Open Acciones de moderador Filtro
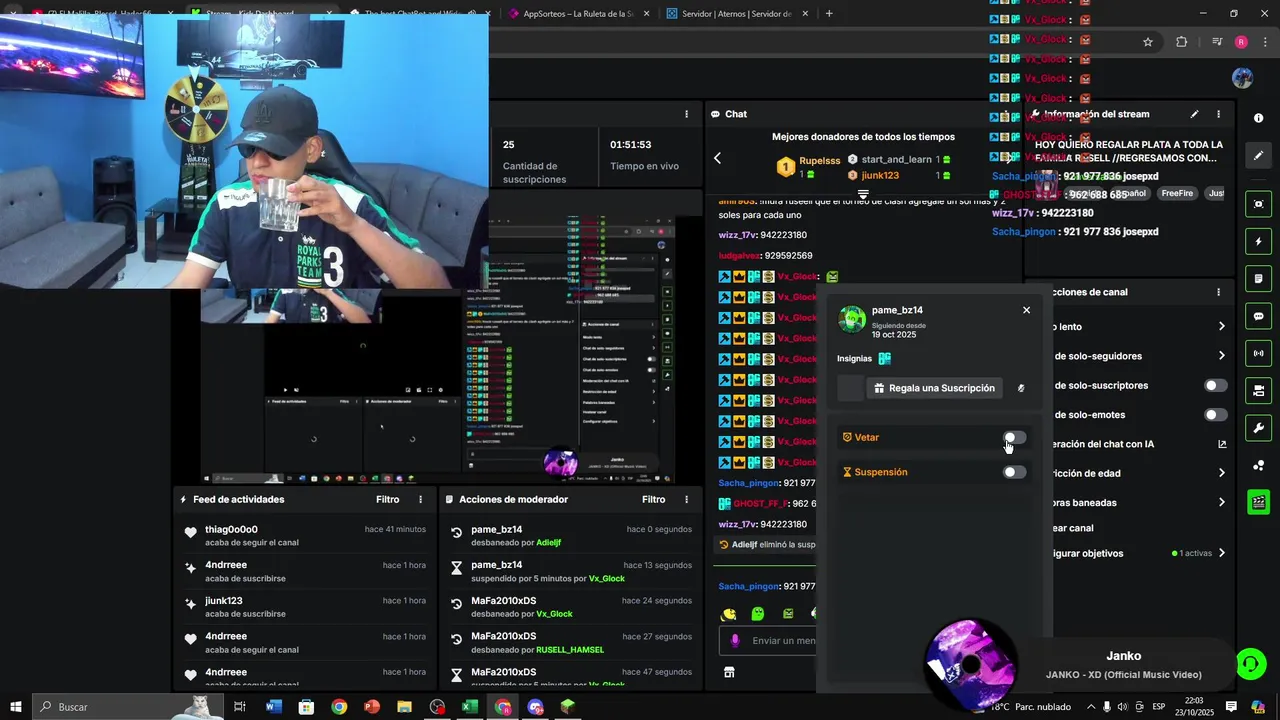Viewport: 1280px width, 720px height. pyautogui.click(x=654, y=500)
